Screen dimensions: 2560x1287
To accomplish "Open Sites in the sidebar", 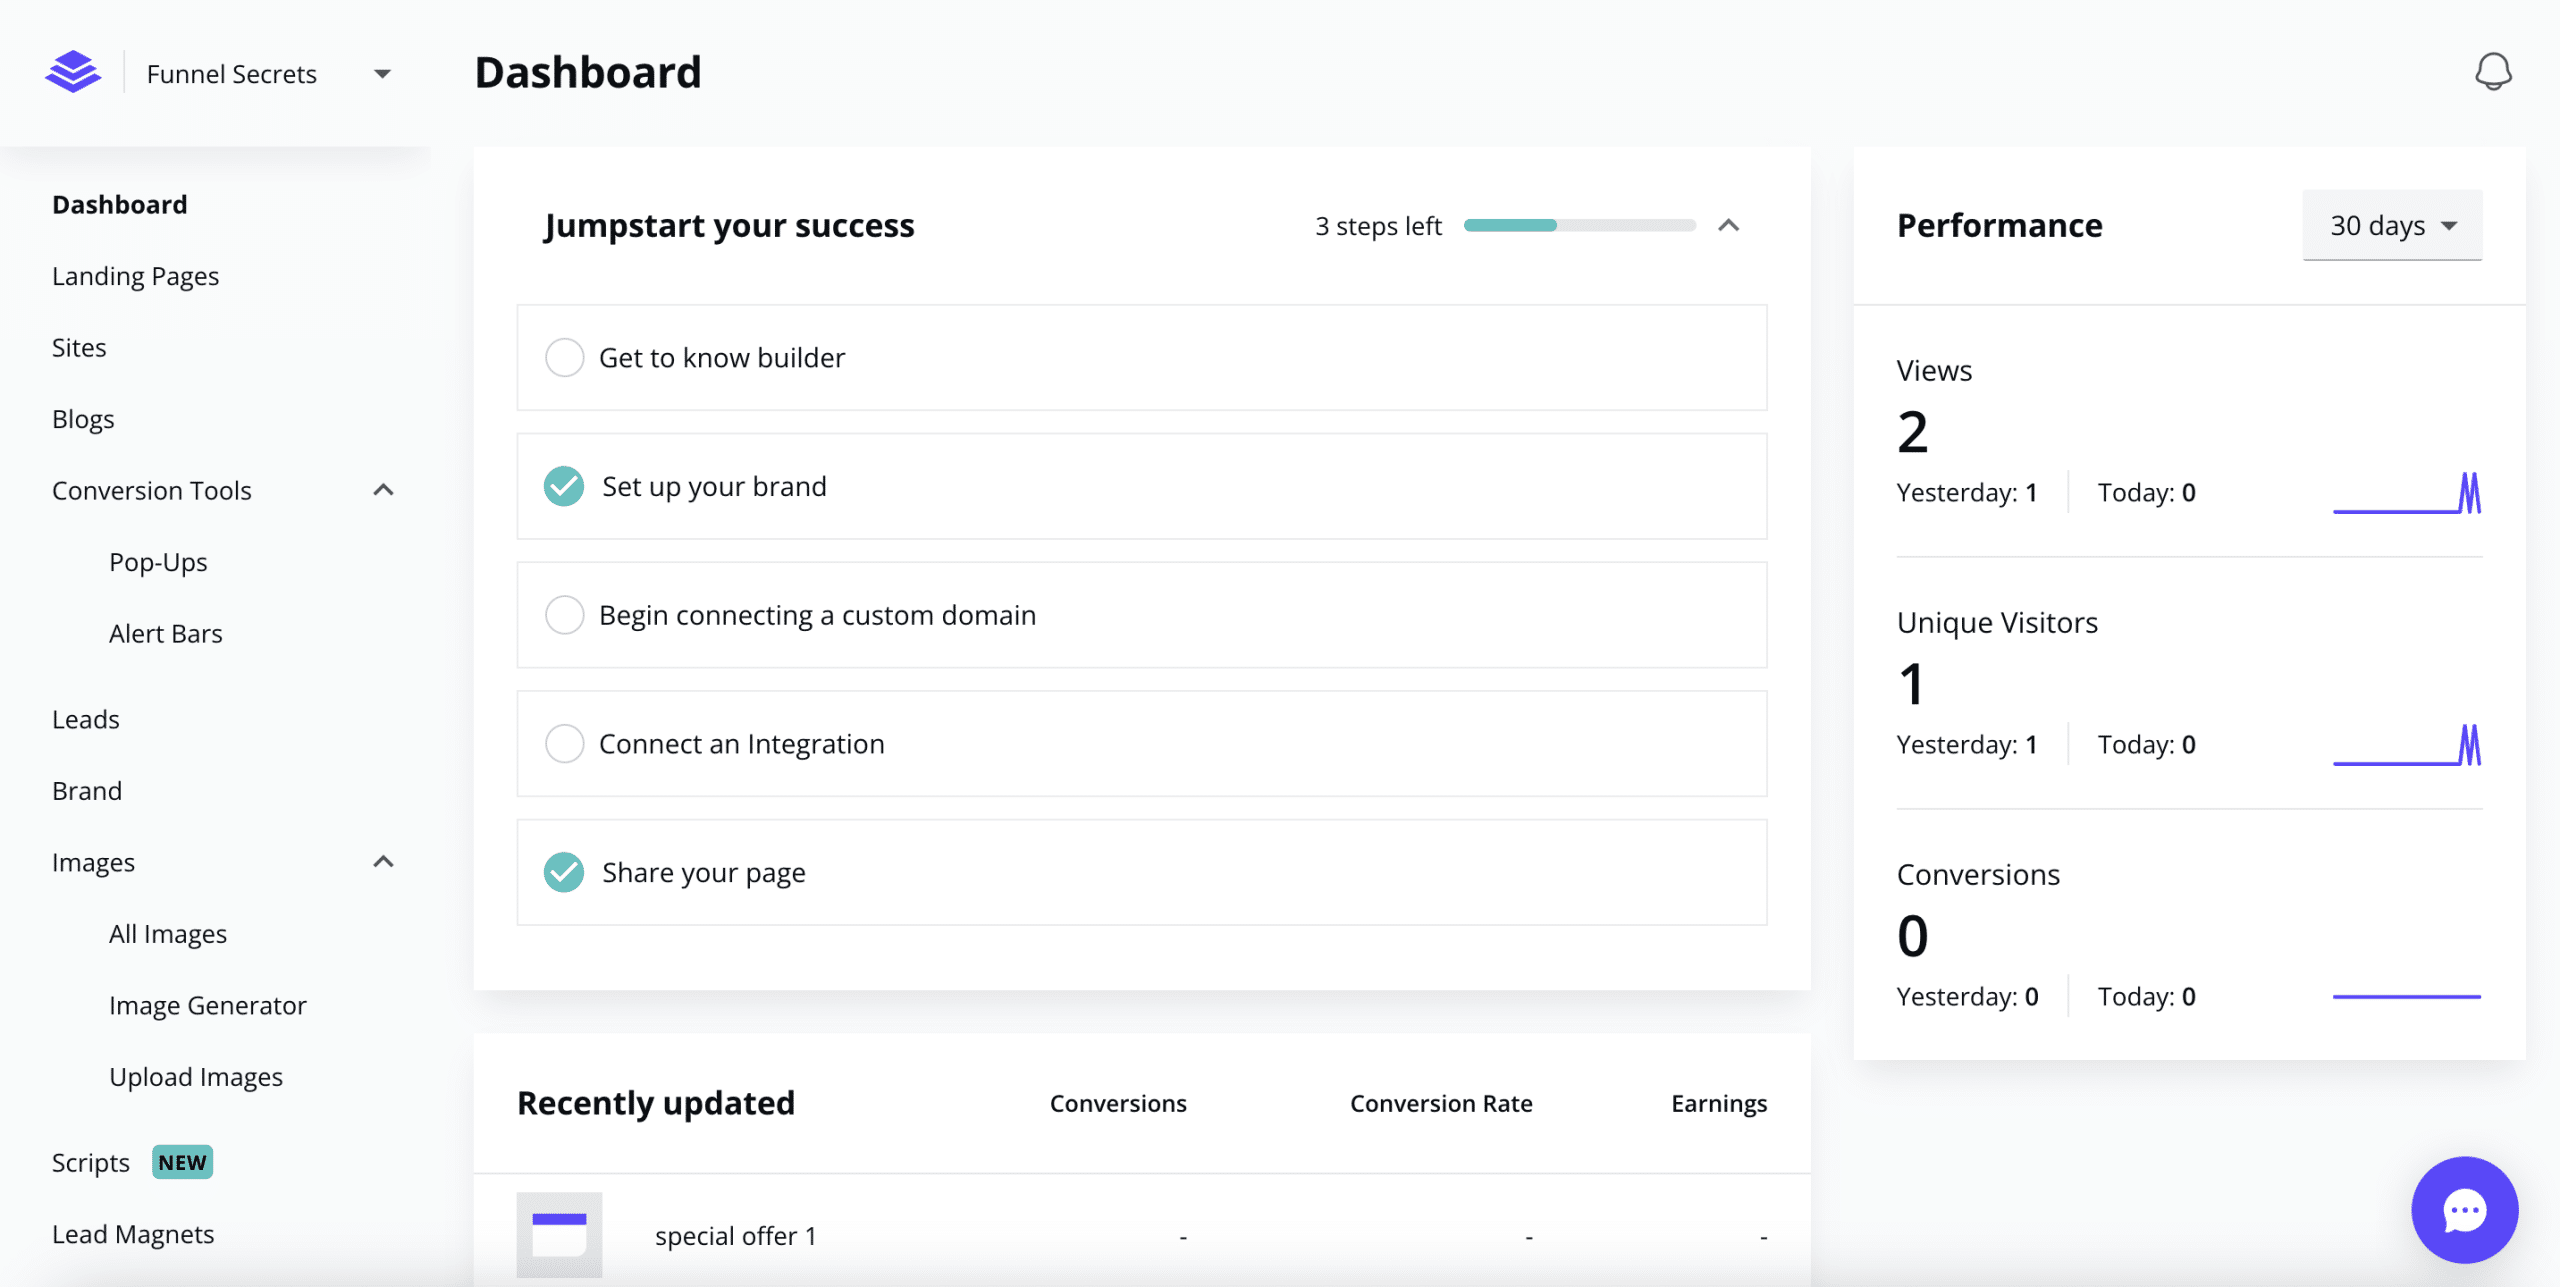I will tap(79, 347).
